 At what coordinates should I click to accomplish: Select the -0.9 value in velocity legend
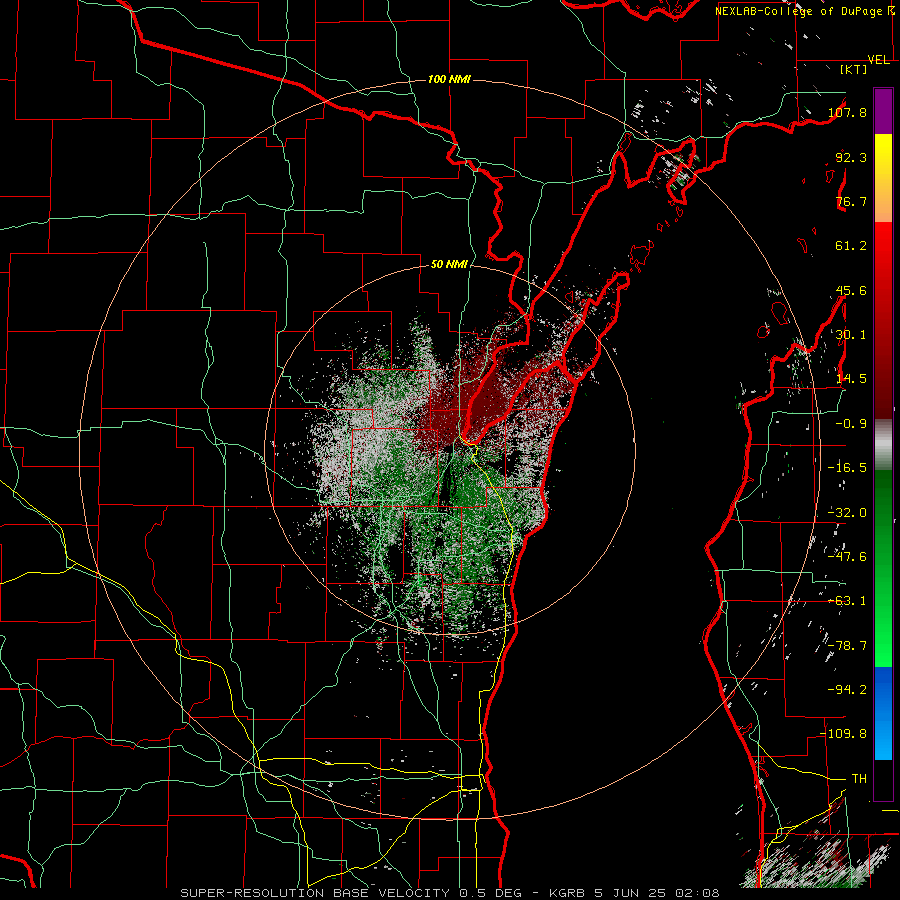coord(851,424)
